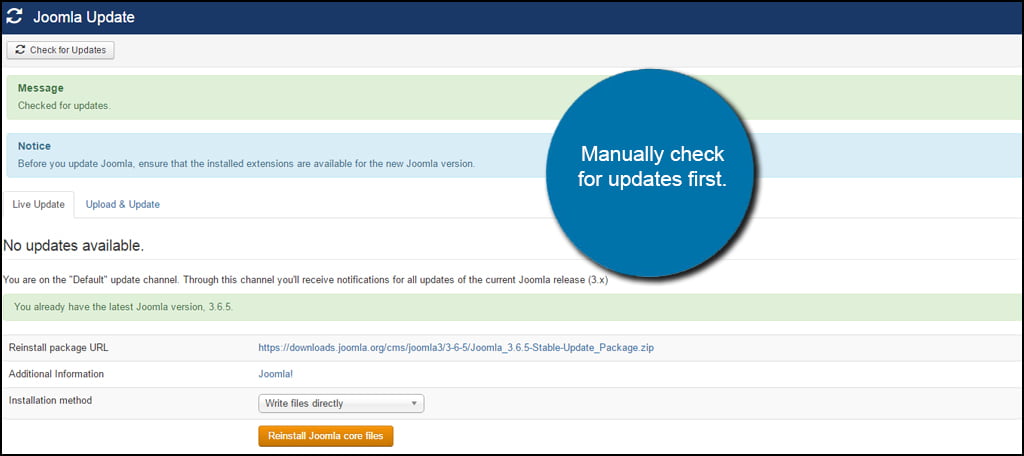The height and width of the screenshot is (456, 1024).
Task: Click the Notice heading in blue box
Action: [34, 146]
